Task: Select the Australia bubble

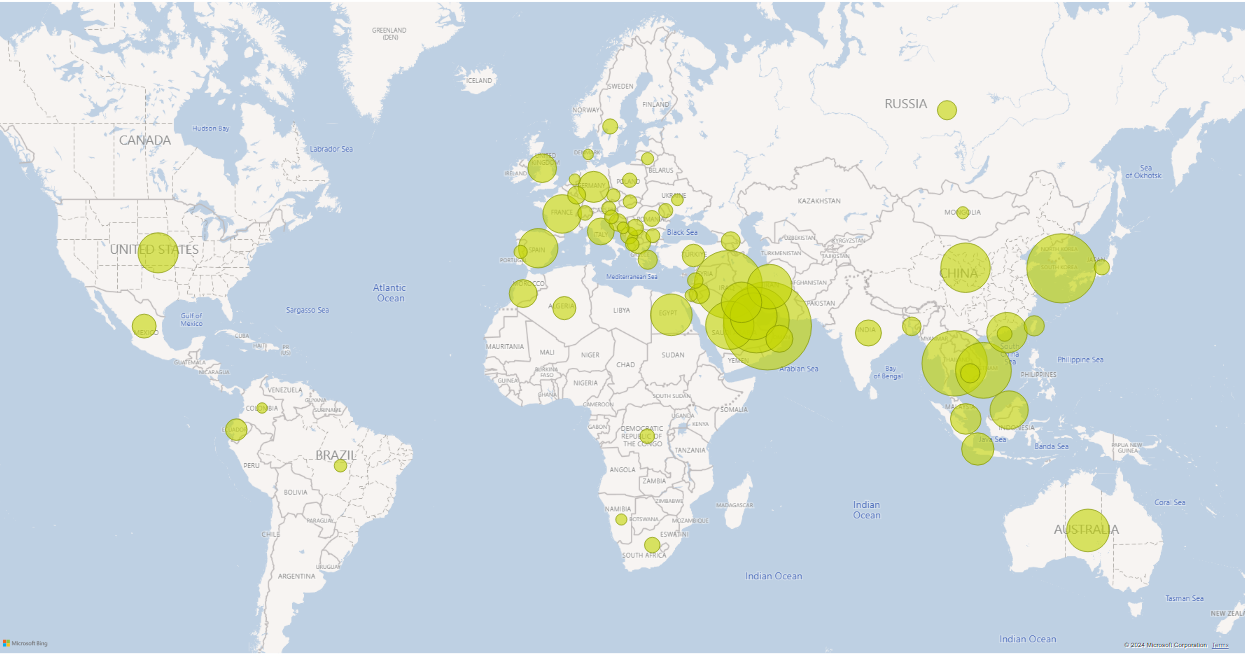Action: pyautogui.click(x=1088, y=530)
